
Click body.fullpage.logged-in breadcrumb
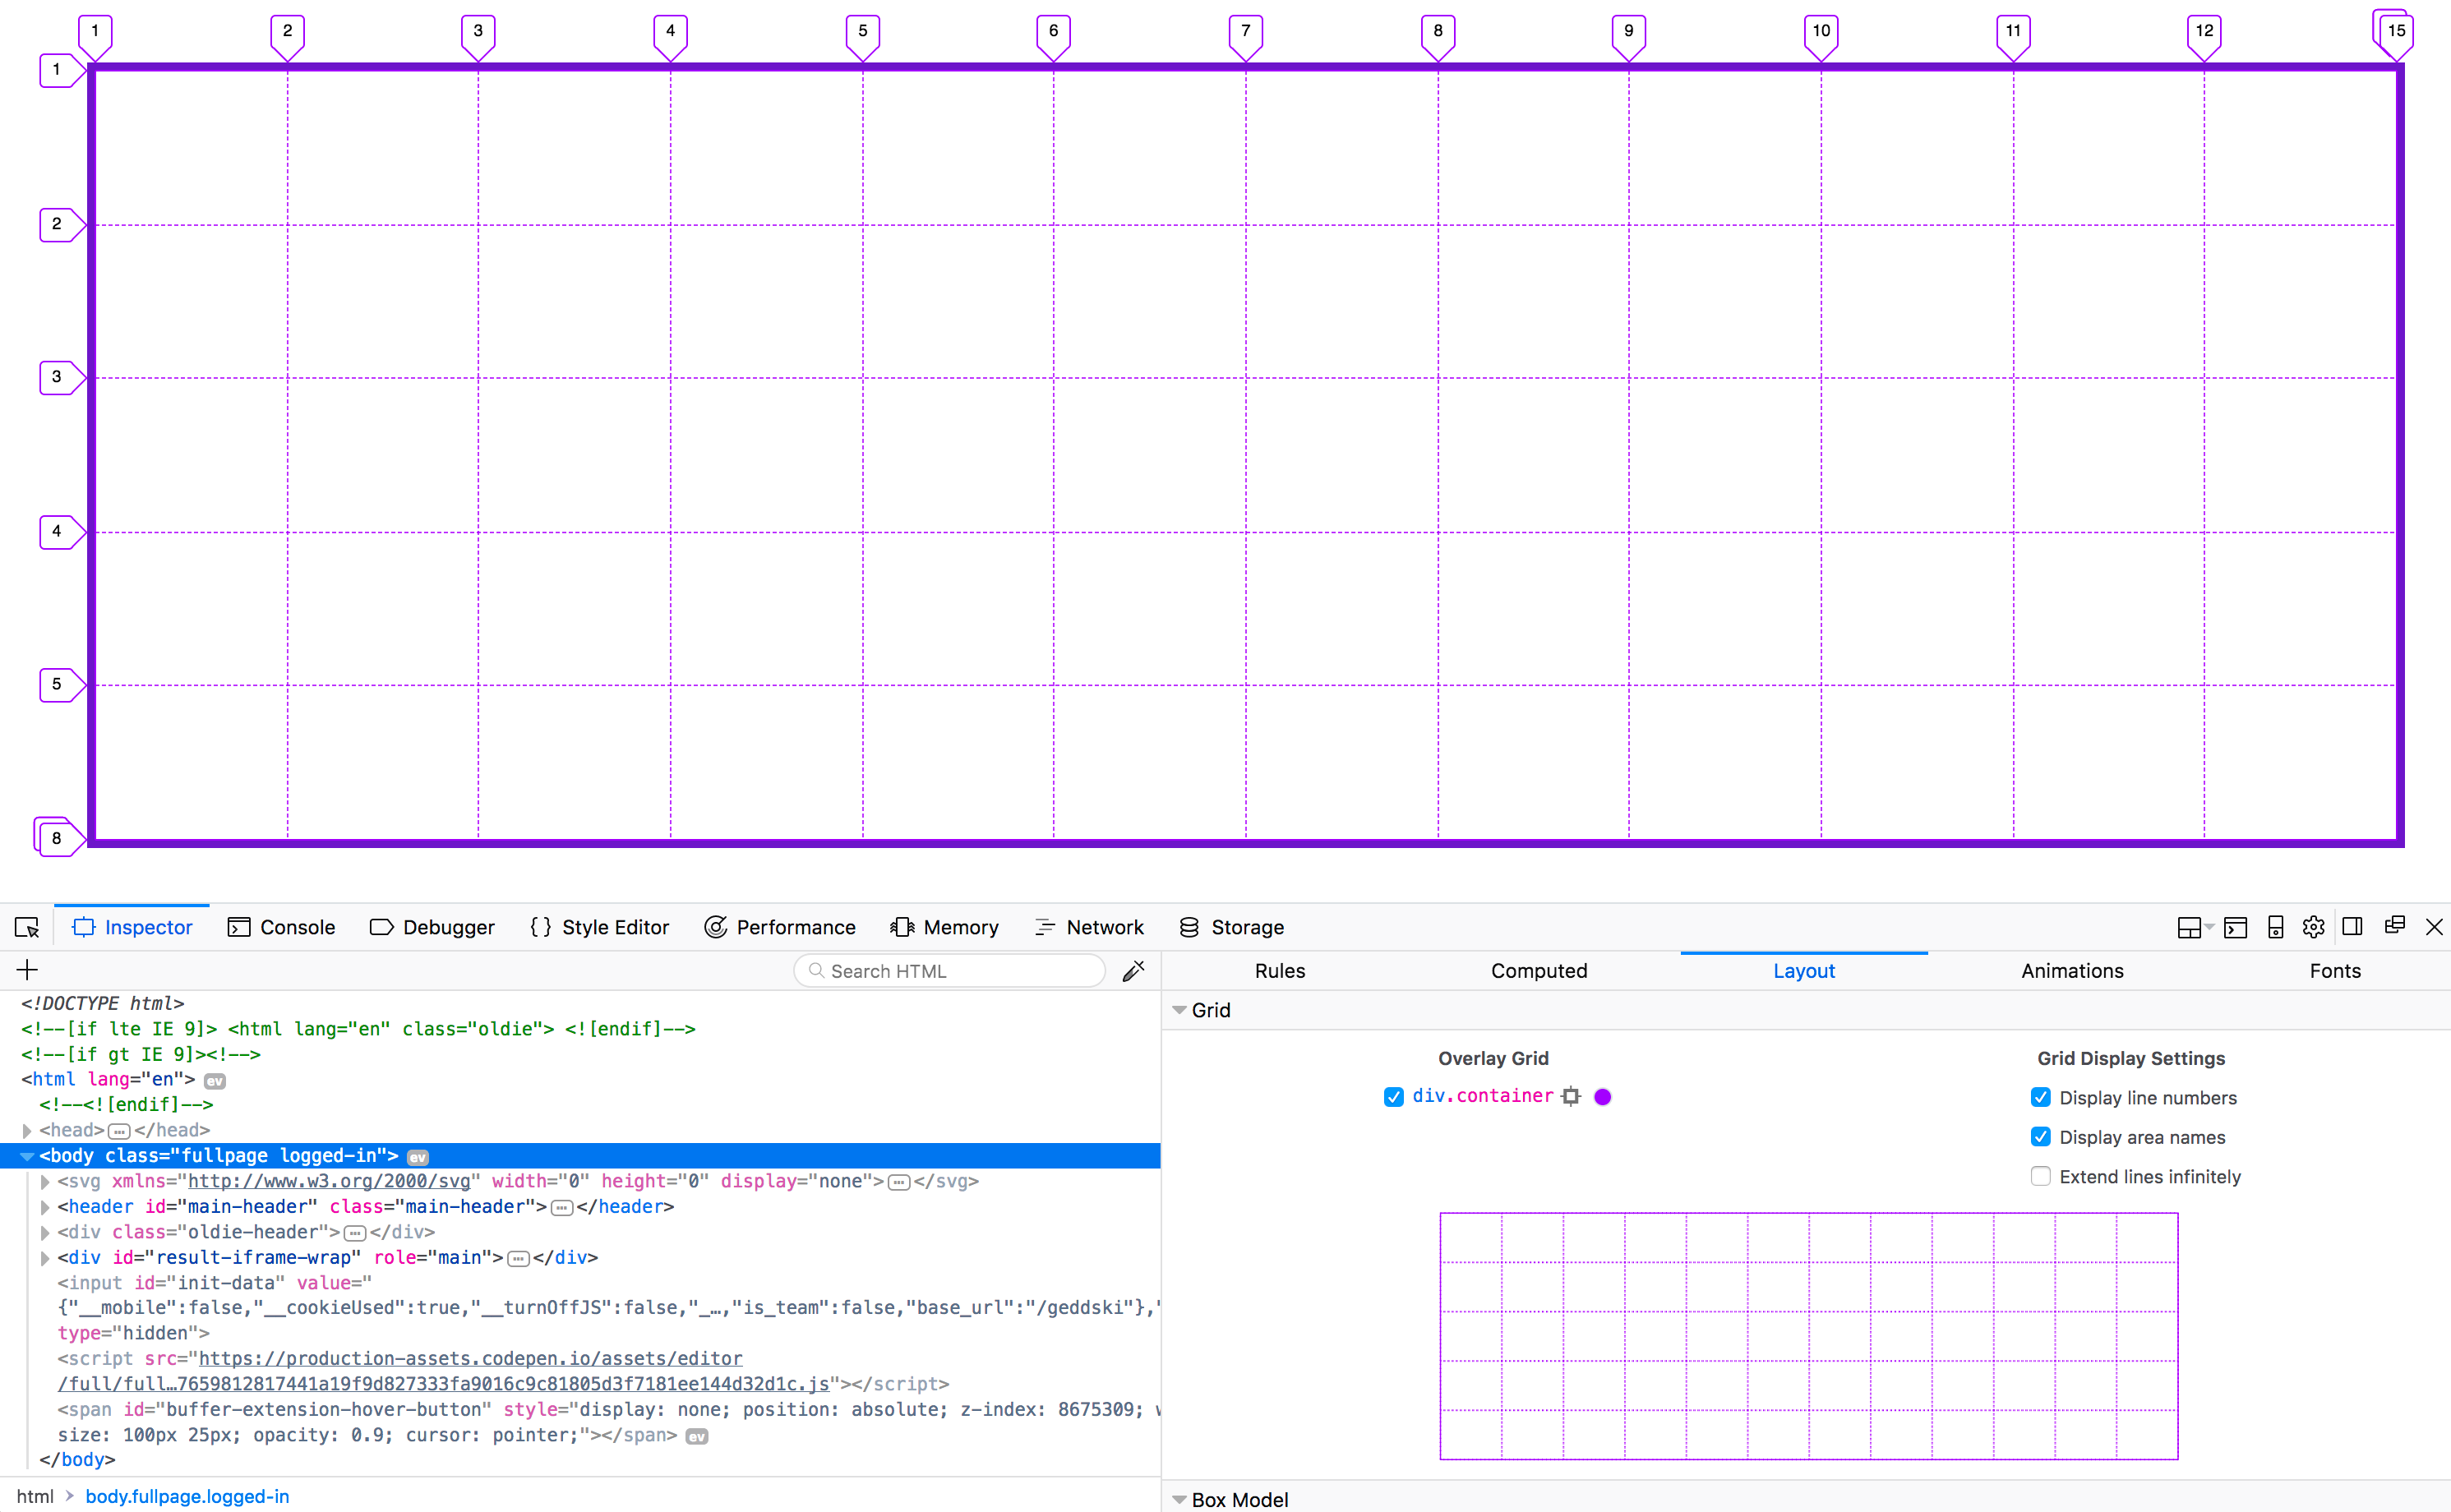click(187, 1497)
